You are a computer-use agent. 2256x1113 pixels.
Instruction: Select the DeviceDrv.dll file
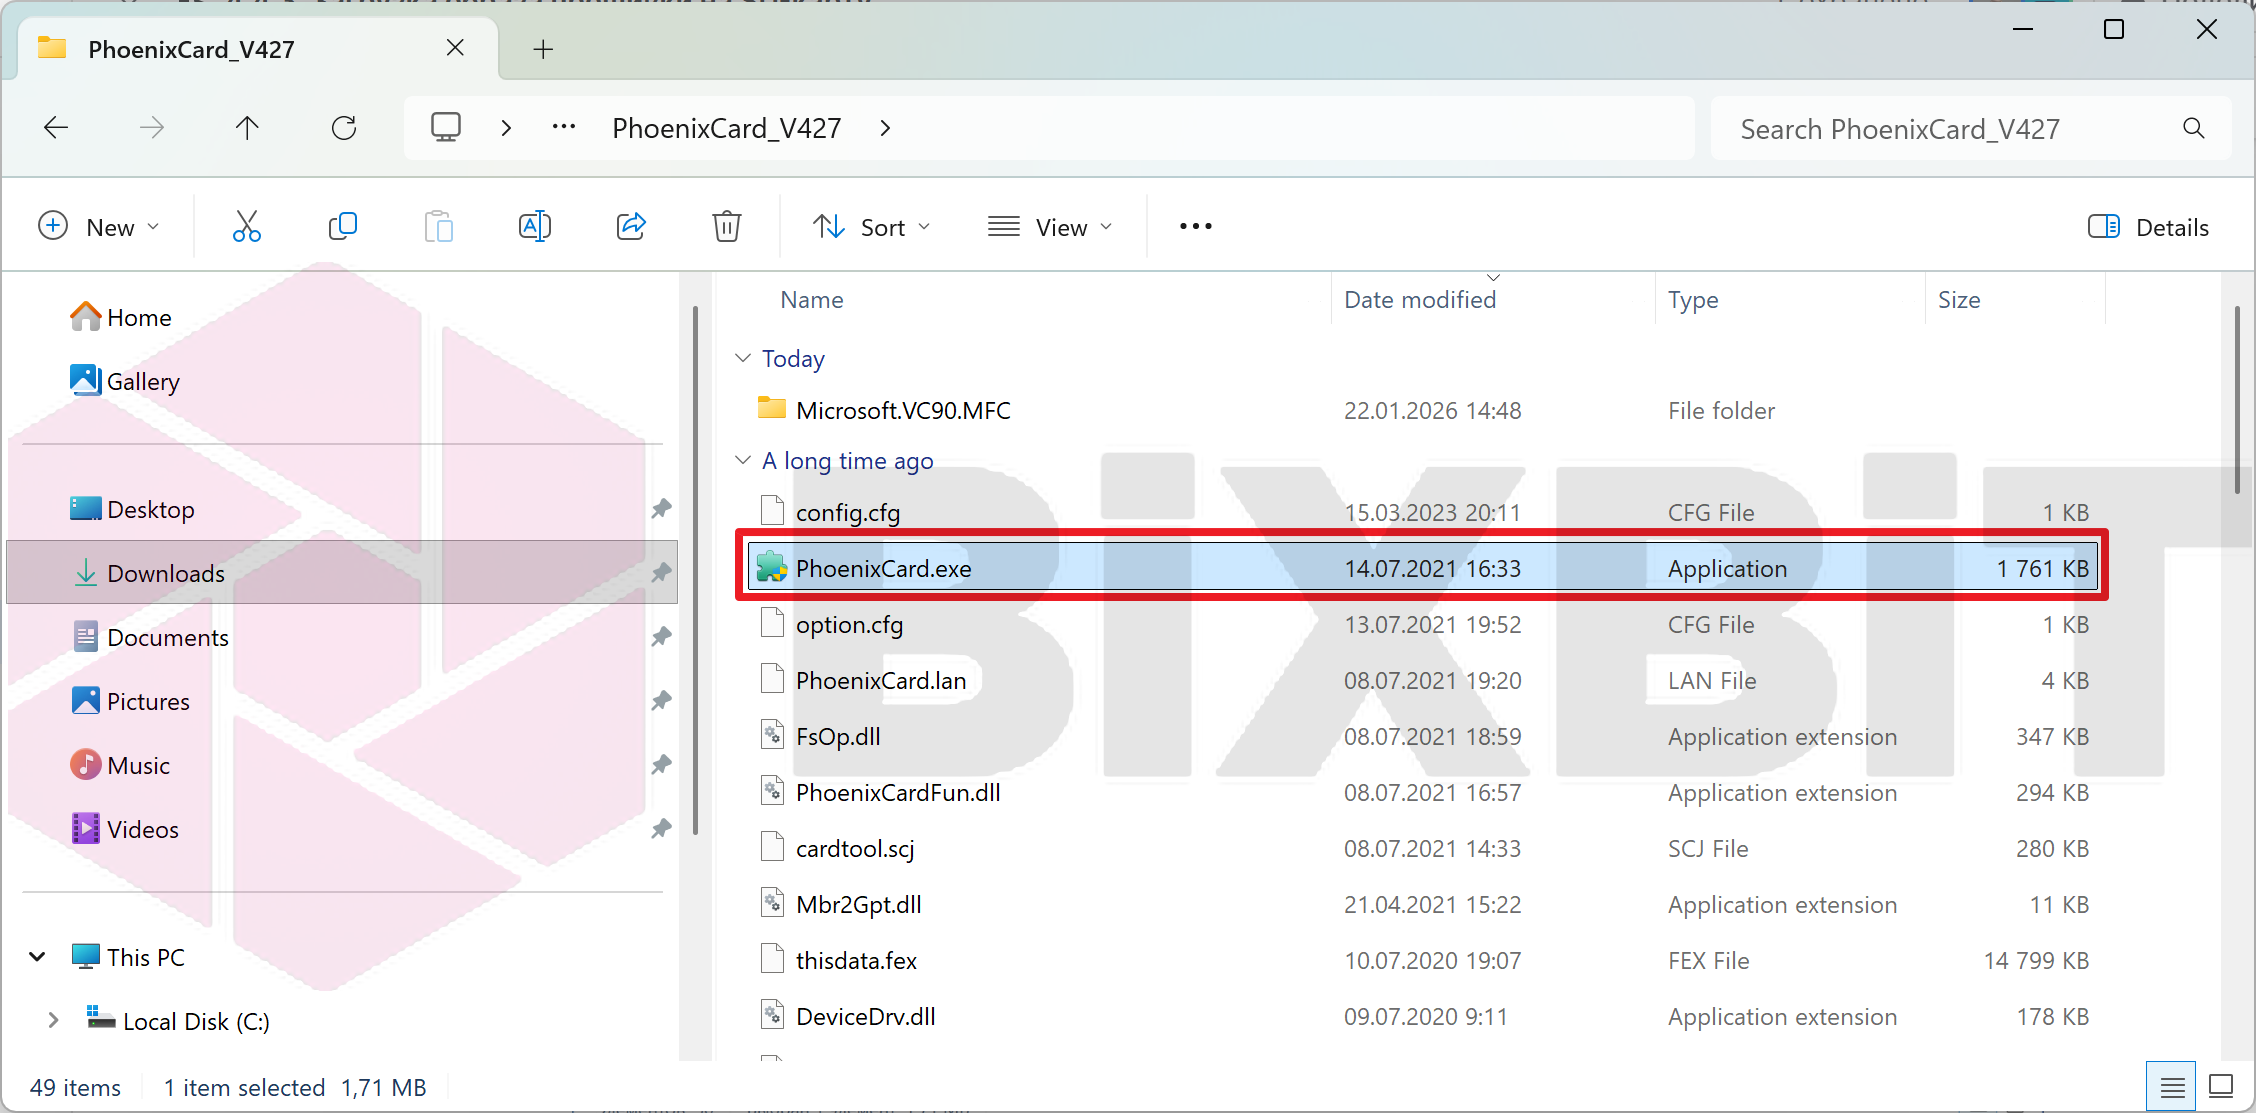[x=1423, y=1016]
